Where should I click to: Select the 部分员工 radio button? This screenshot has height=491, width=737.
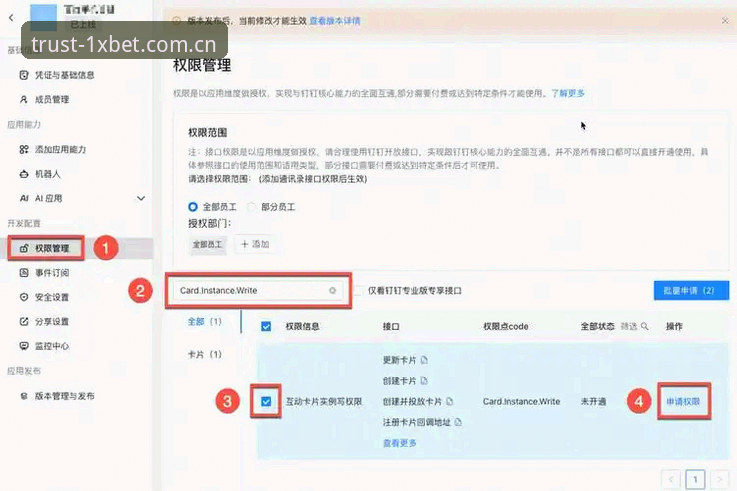point(251,207)
